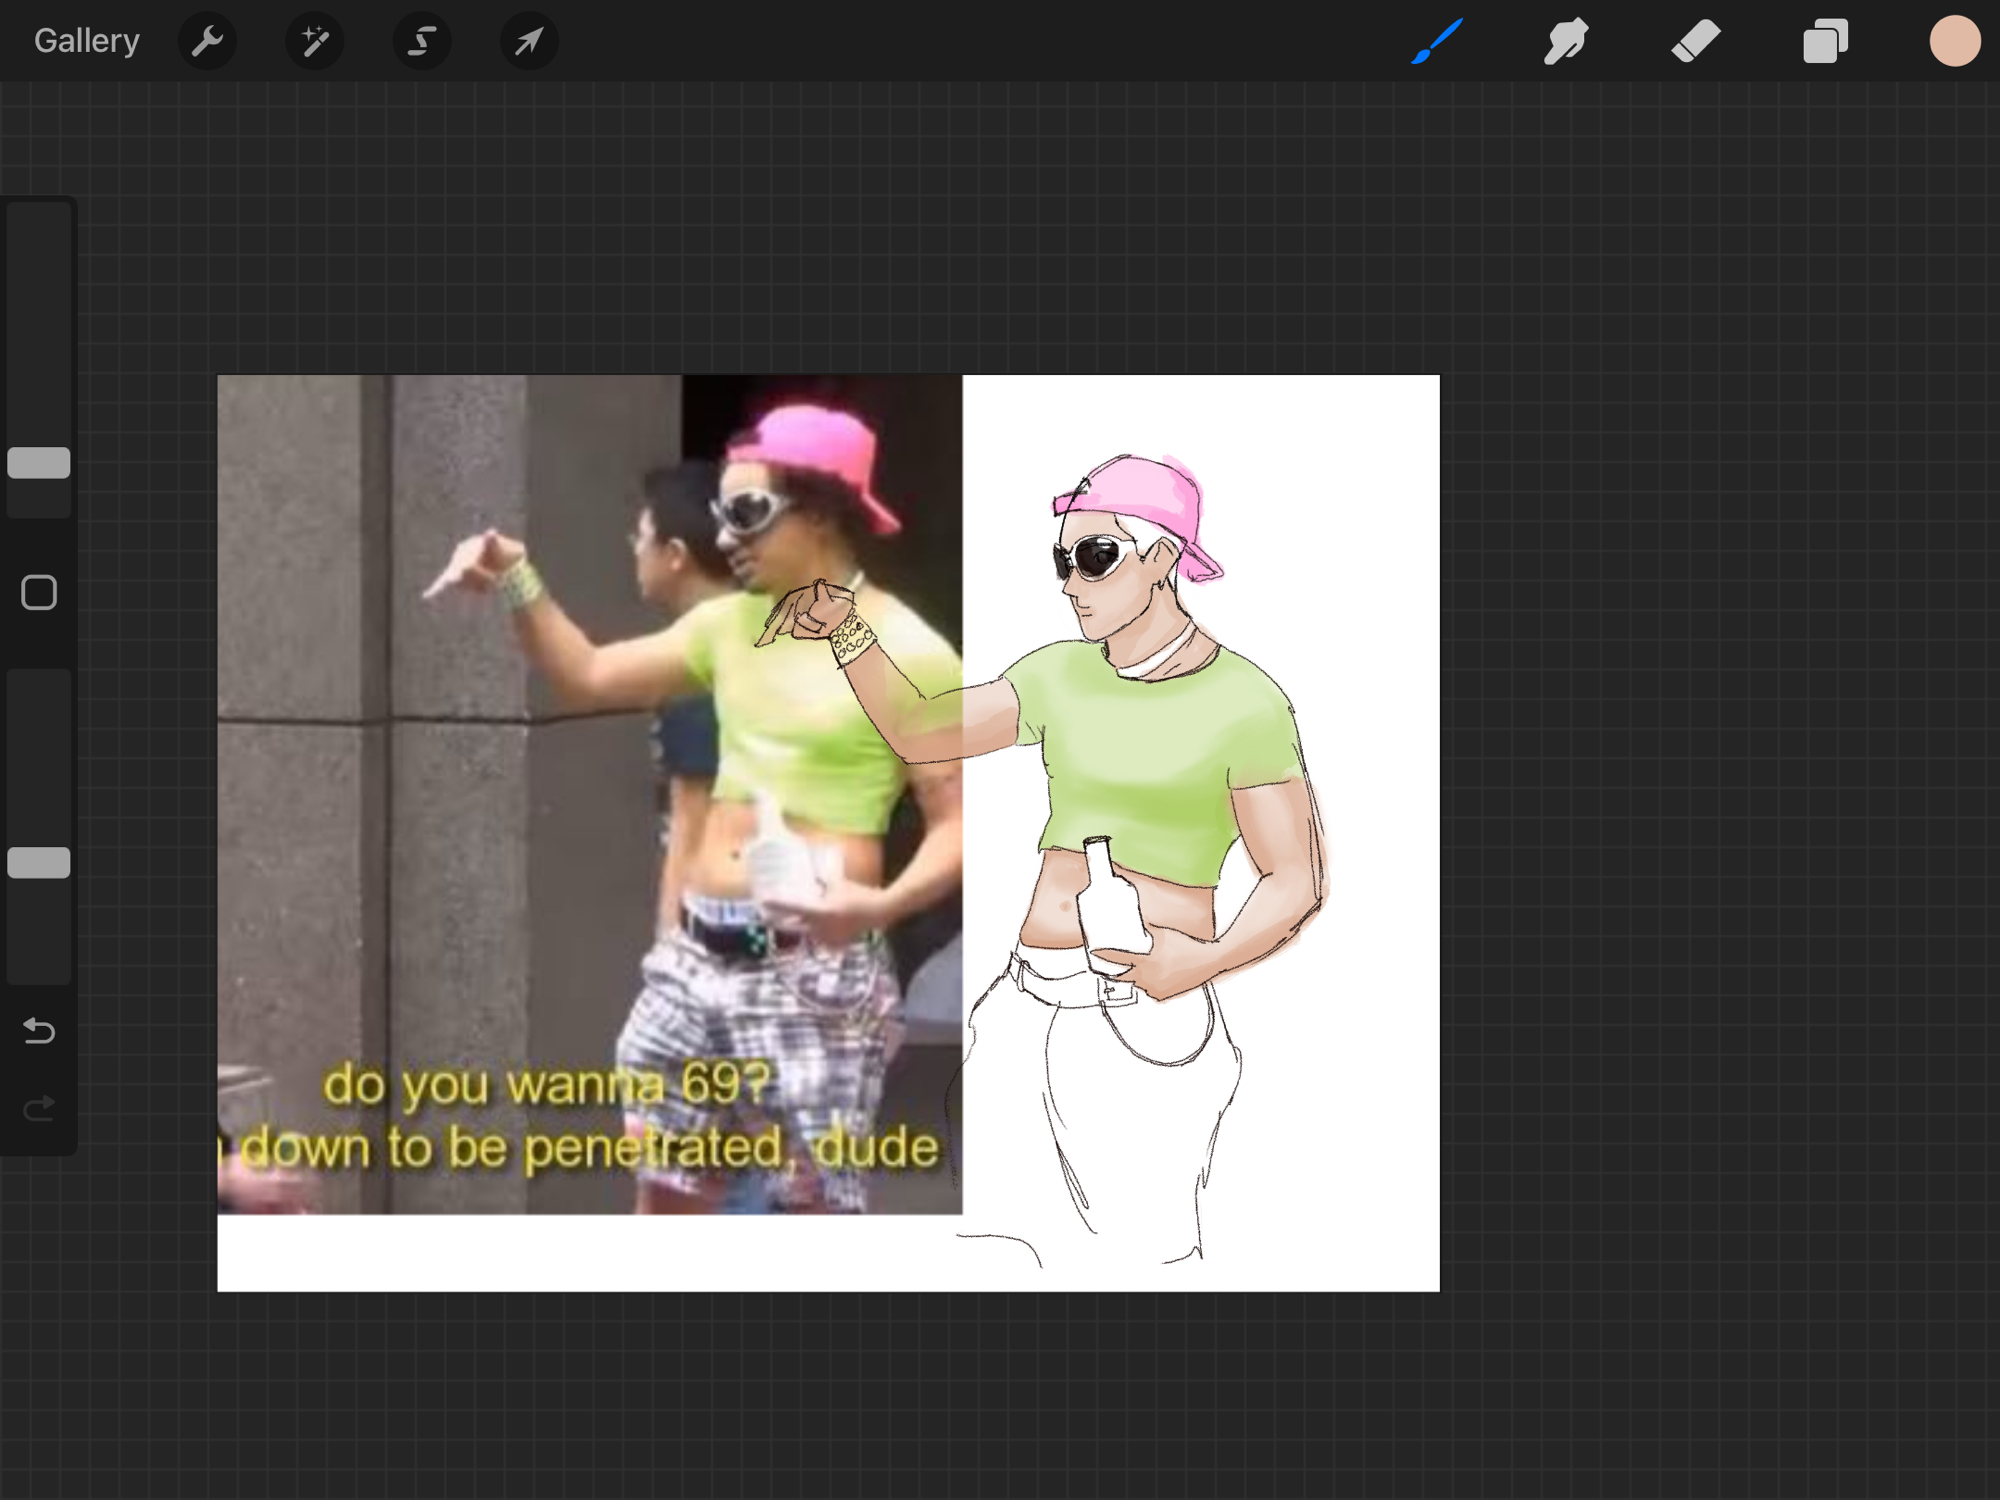
Task: Activate the Selection tool
Action: pyautogui.click(x=422, y=41)
